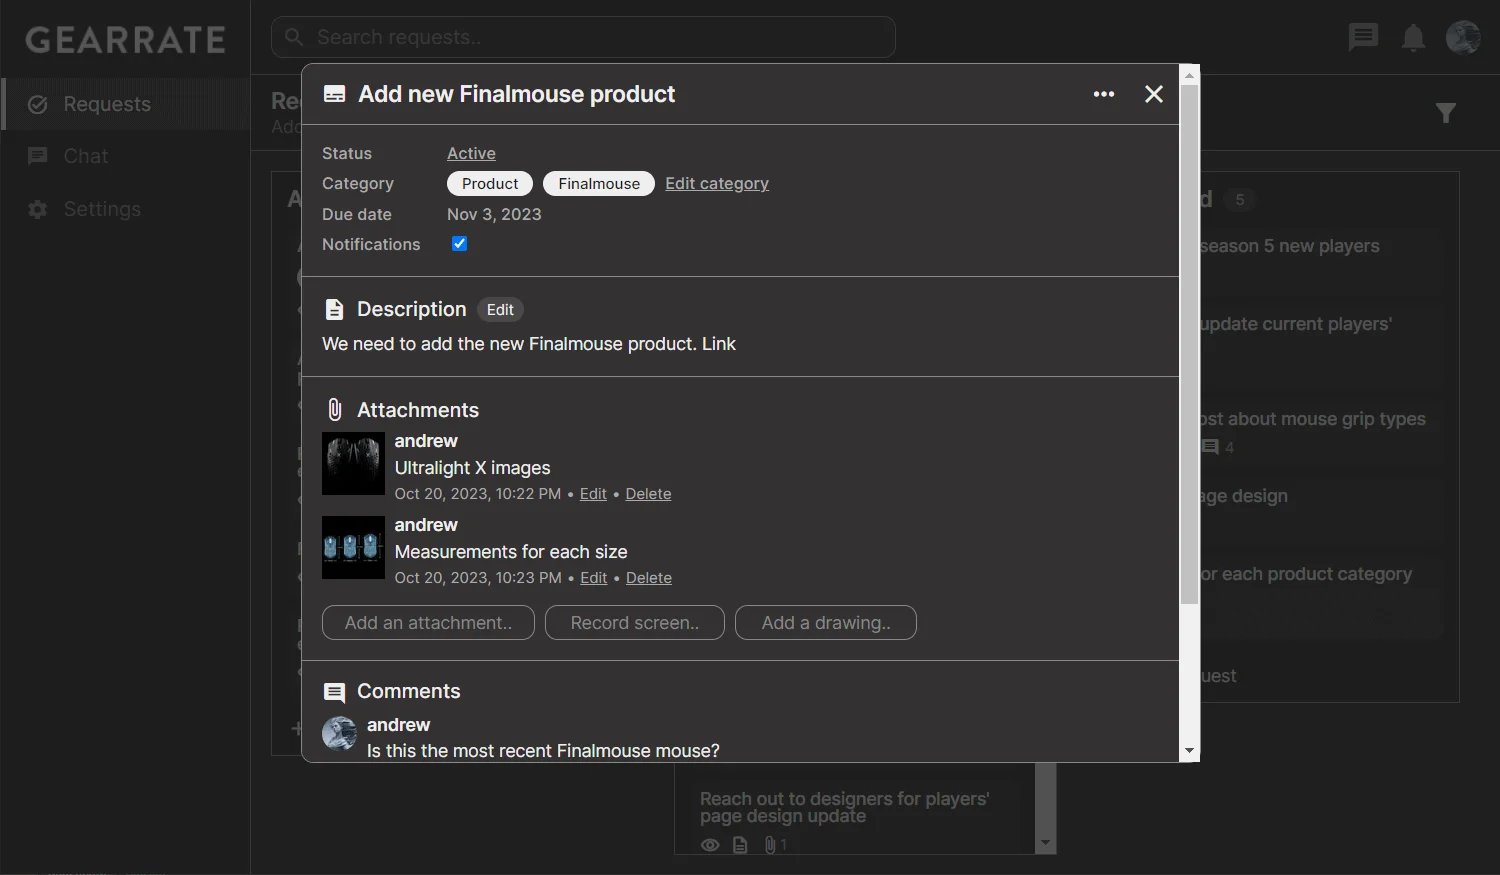This screenshot has width=1500, height=875.
Task: Click the Comments speech bubble icon
Action: point(335,692)
